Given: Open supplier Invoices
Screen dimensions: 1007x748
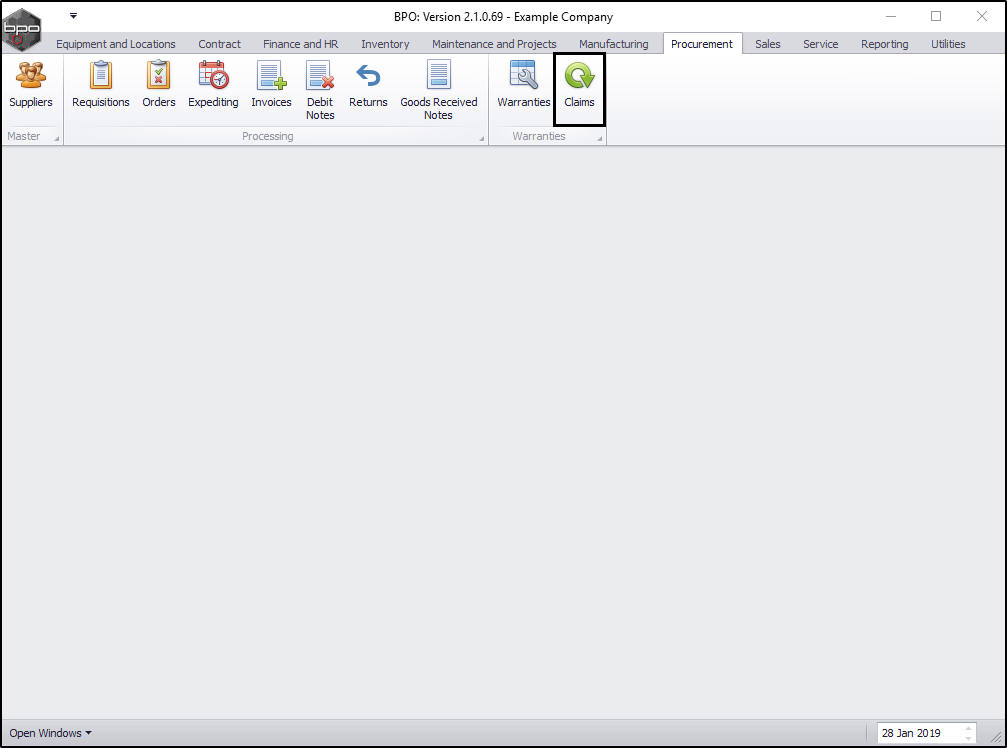Looking at the screenshot, I should coord(271,85).
